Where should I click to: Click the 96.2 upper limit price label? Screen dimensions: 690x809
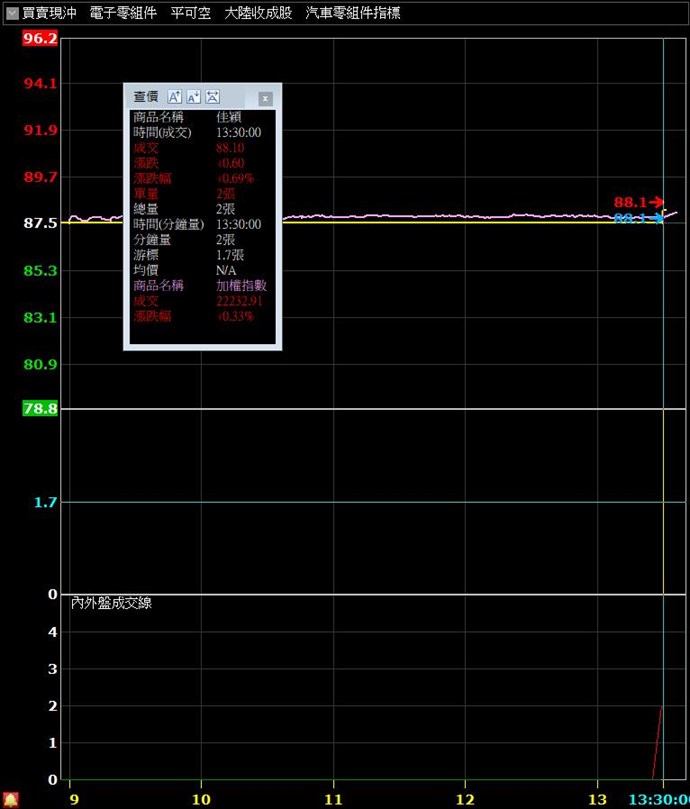(x=40, y=38)
